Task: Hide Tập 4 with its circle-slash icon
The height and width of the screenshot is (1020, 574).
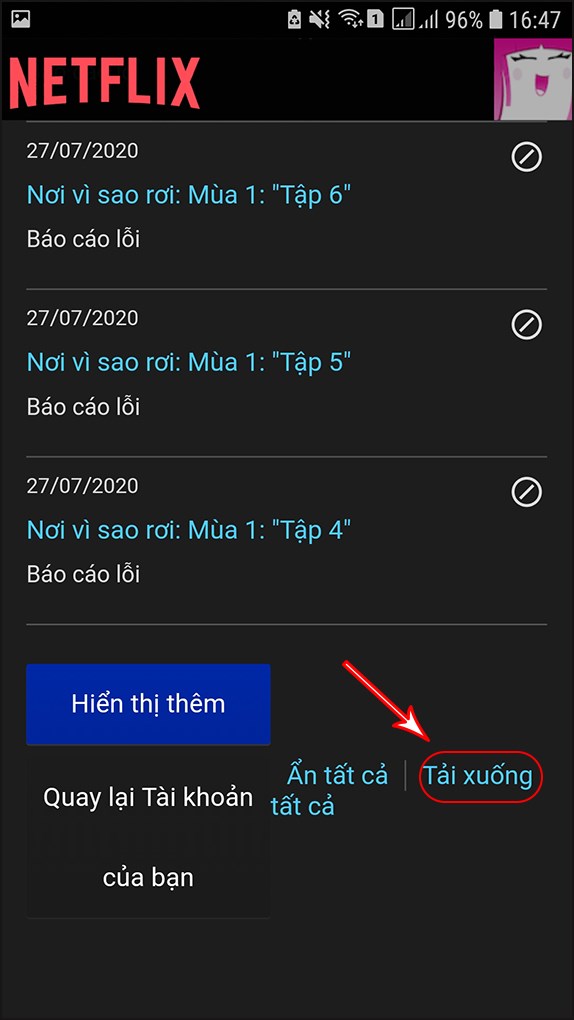Action: (x=526, y=492)
